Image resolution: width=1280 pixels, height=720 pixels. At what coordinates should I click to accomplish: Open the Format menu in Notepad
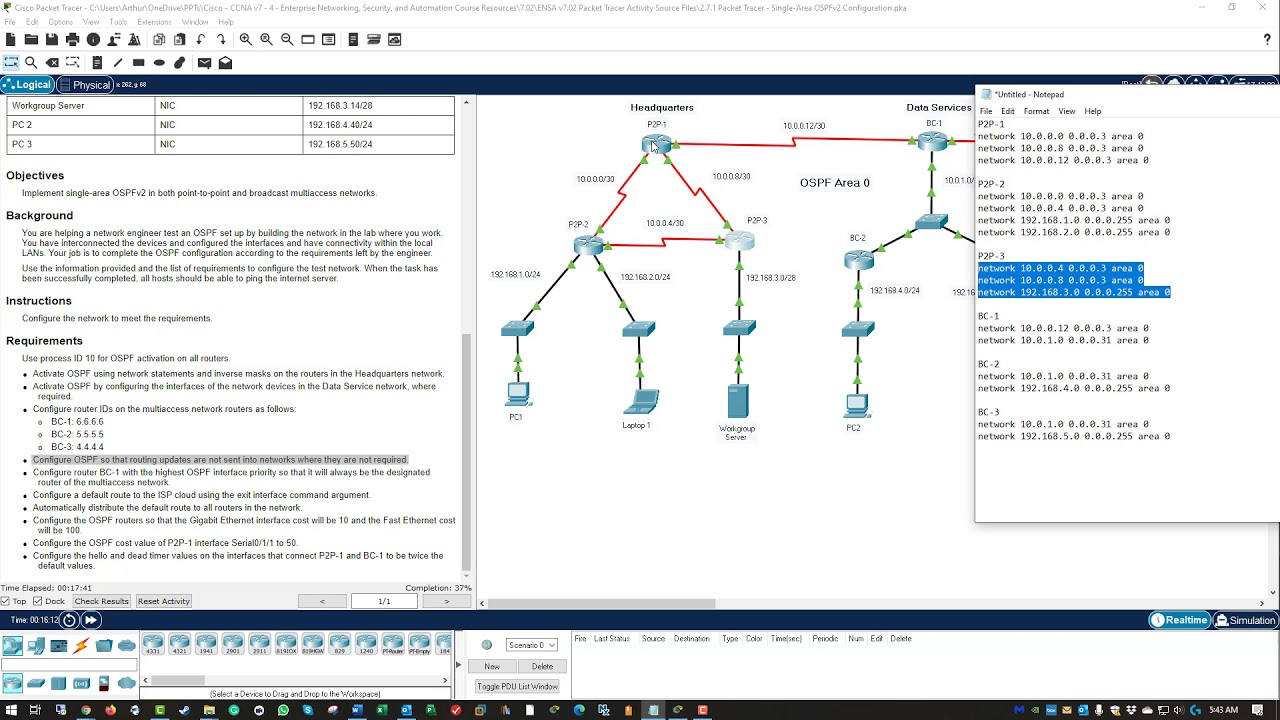click(x=1036, y=111)
